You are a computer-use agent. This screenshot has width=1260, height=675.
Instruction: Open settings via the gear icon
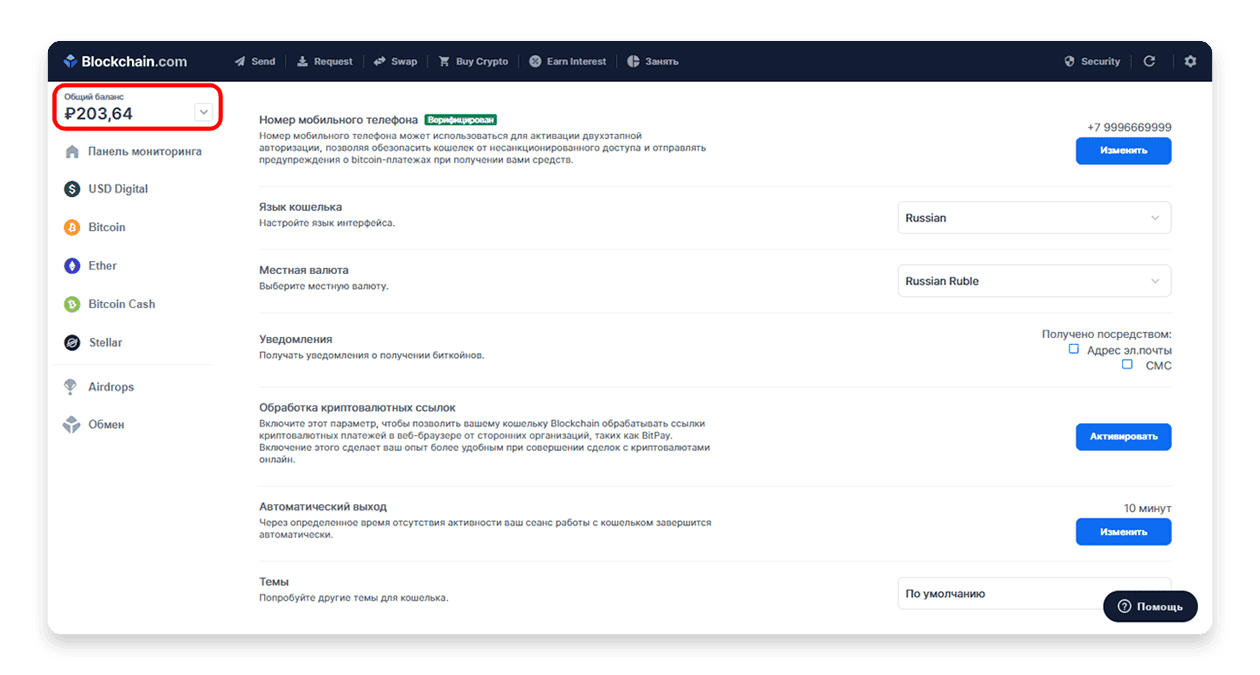point(1190,61)
